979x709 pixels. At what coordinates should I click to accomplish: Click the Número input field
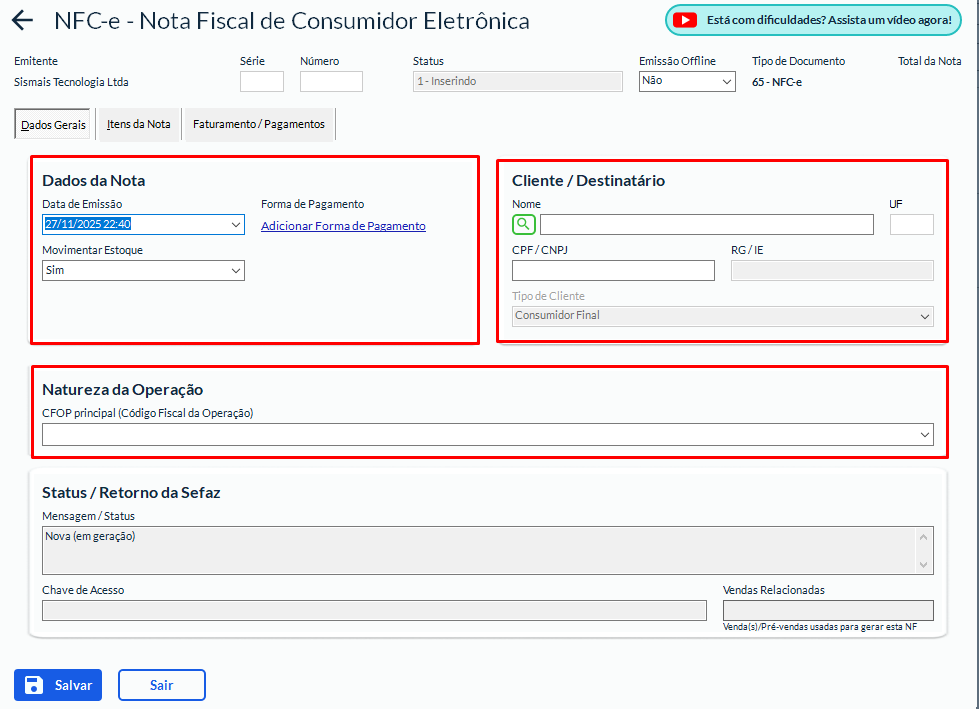331,82
